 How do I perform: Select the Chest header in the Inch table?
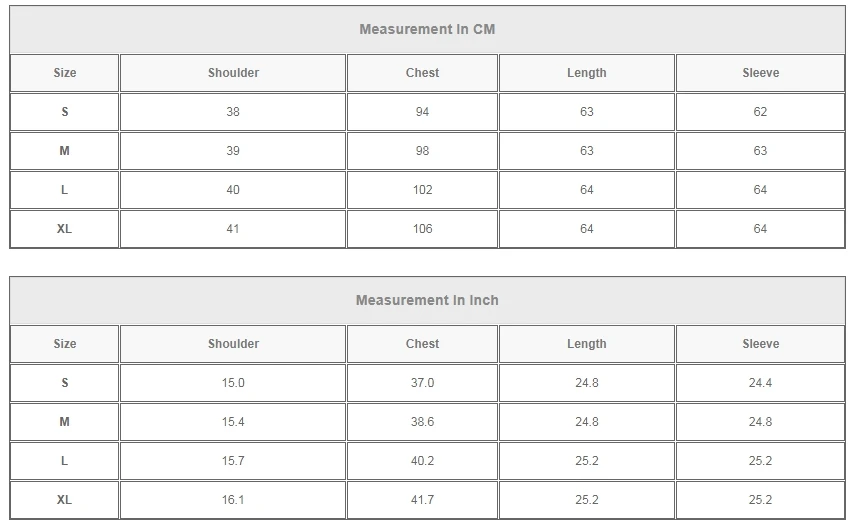click(422, 344)
